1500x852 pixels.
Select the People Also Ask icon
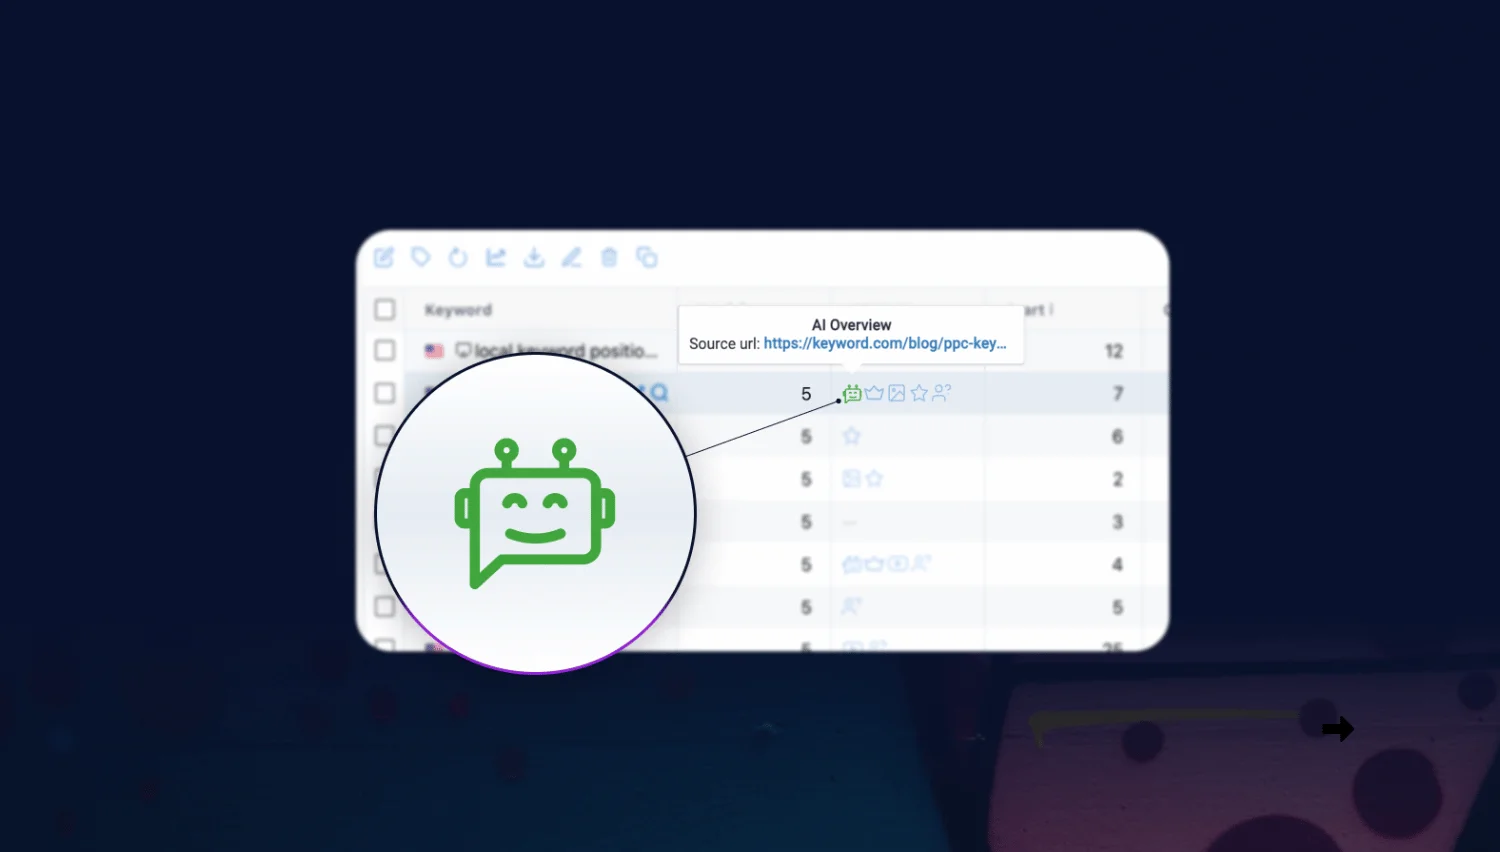pyautogui.click(x=939, y=393)
